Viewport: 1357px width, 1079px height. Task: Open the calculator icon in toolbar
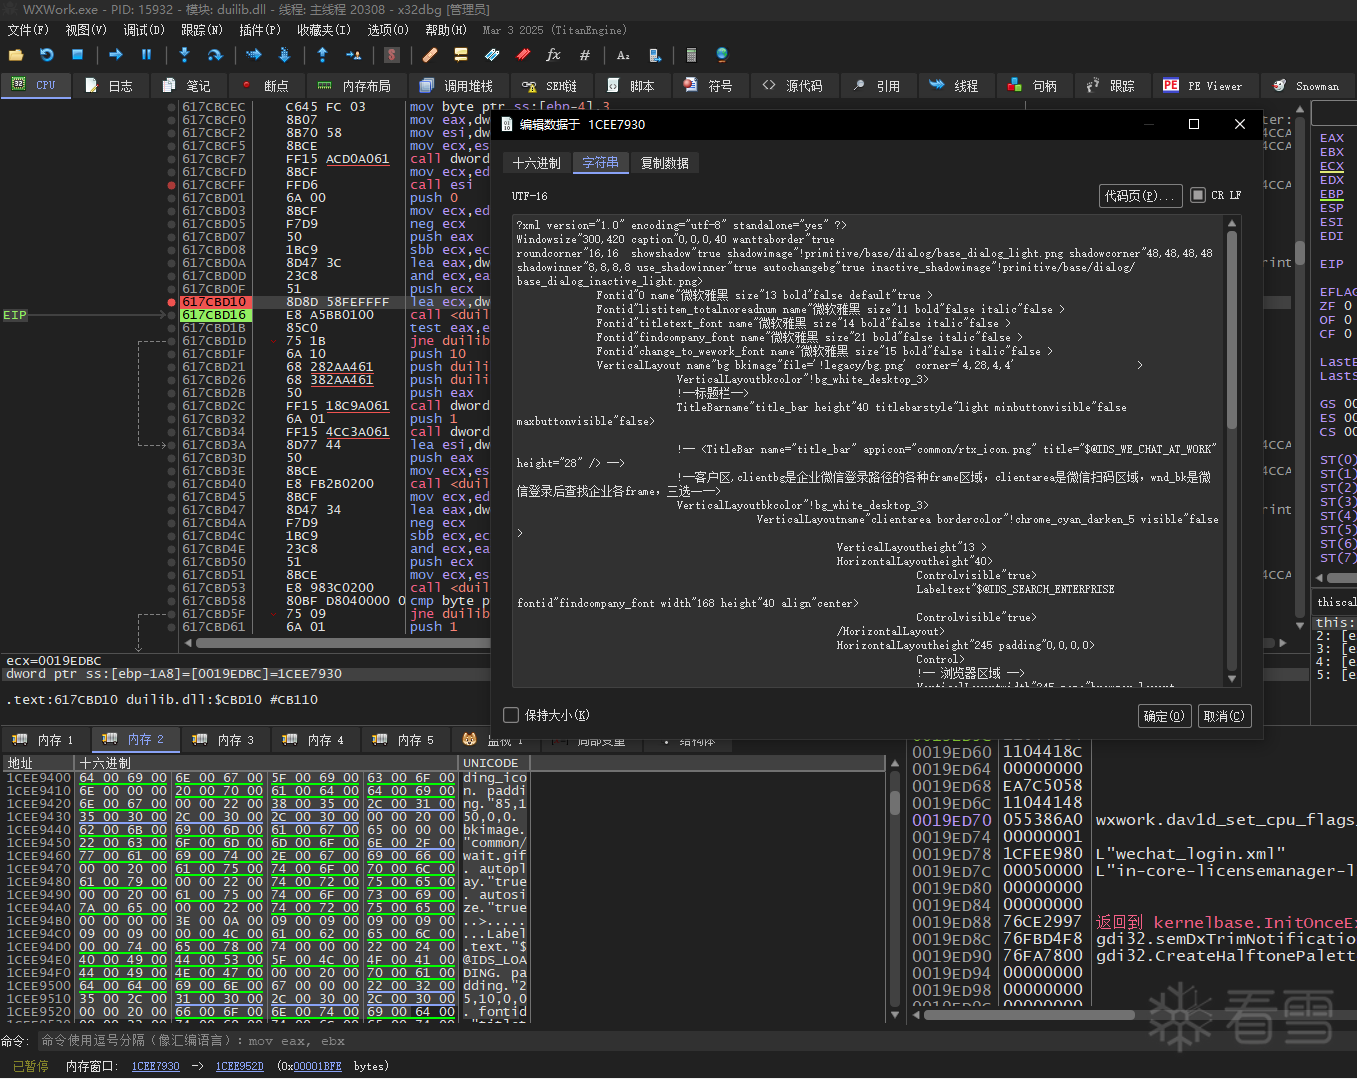pyautogui.click(x=691, y=55)
